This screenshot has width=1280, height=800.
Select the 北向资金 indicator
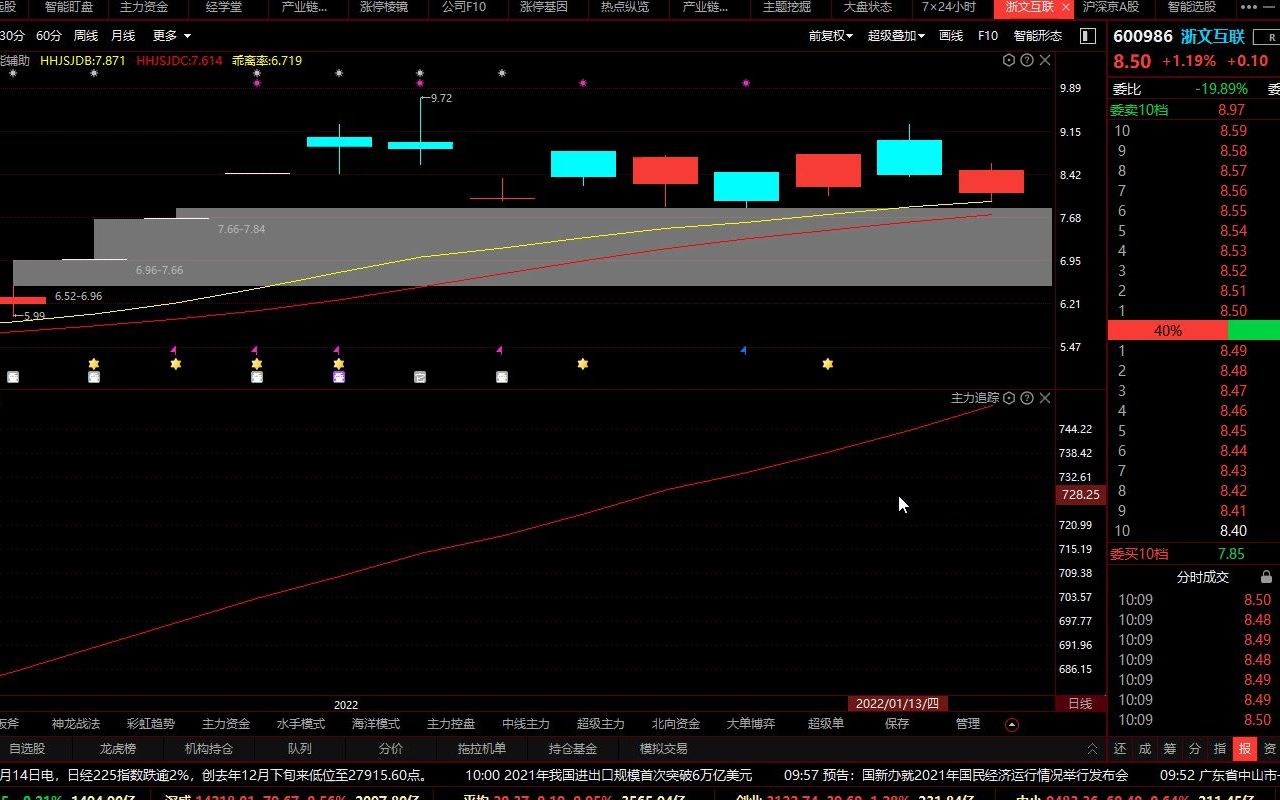point(676,724)
